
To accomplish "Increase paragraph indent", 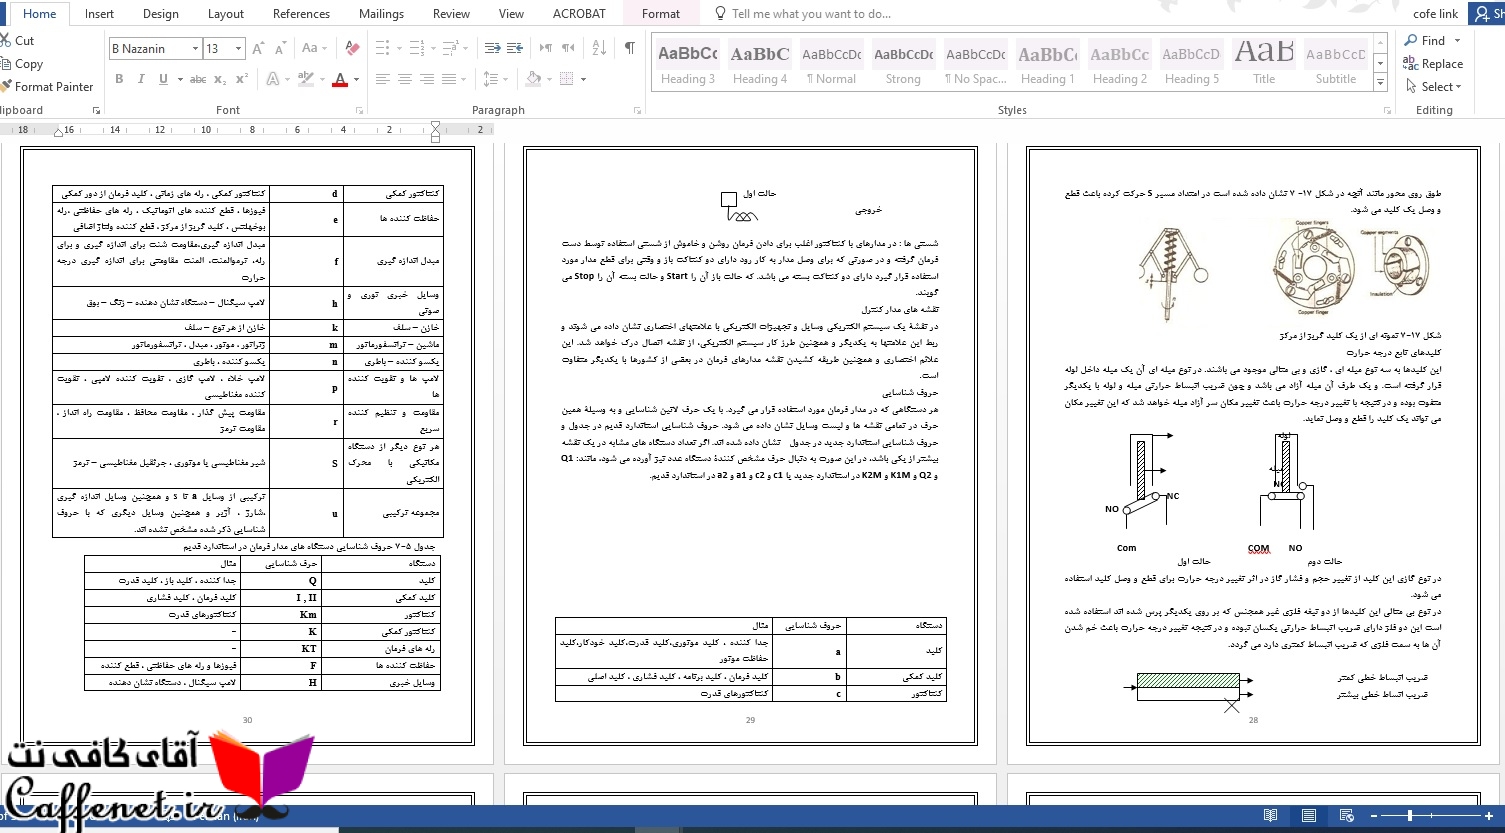I will 514,48.
